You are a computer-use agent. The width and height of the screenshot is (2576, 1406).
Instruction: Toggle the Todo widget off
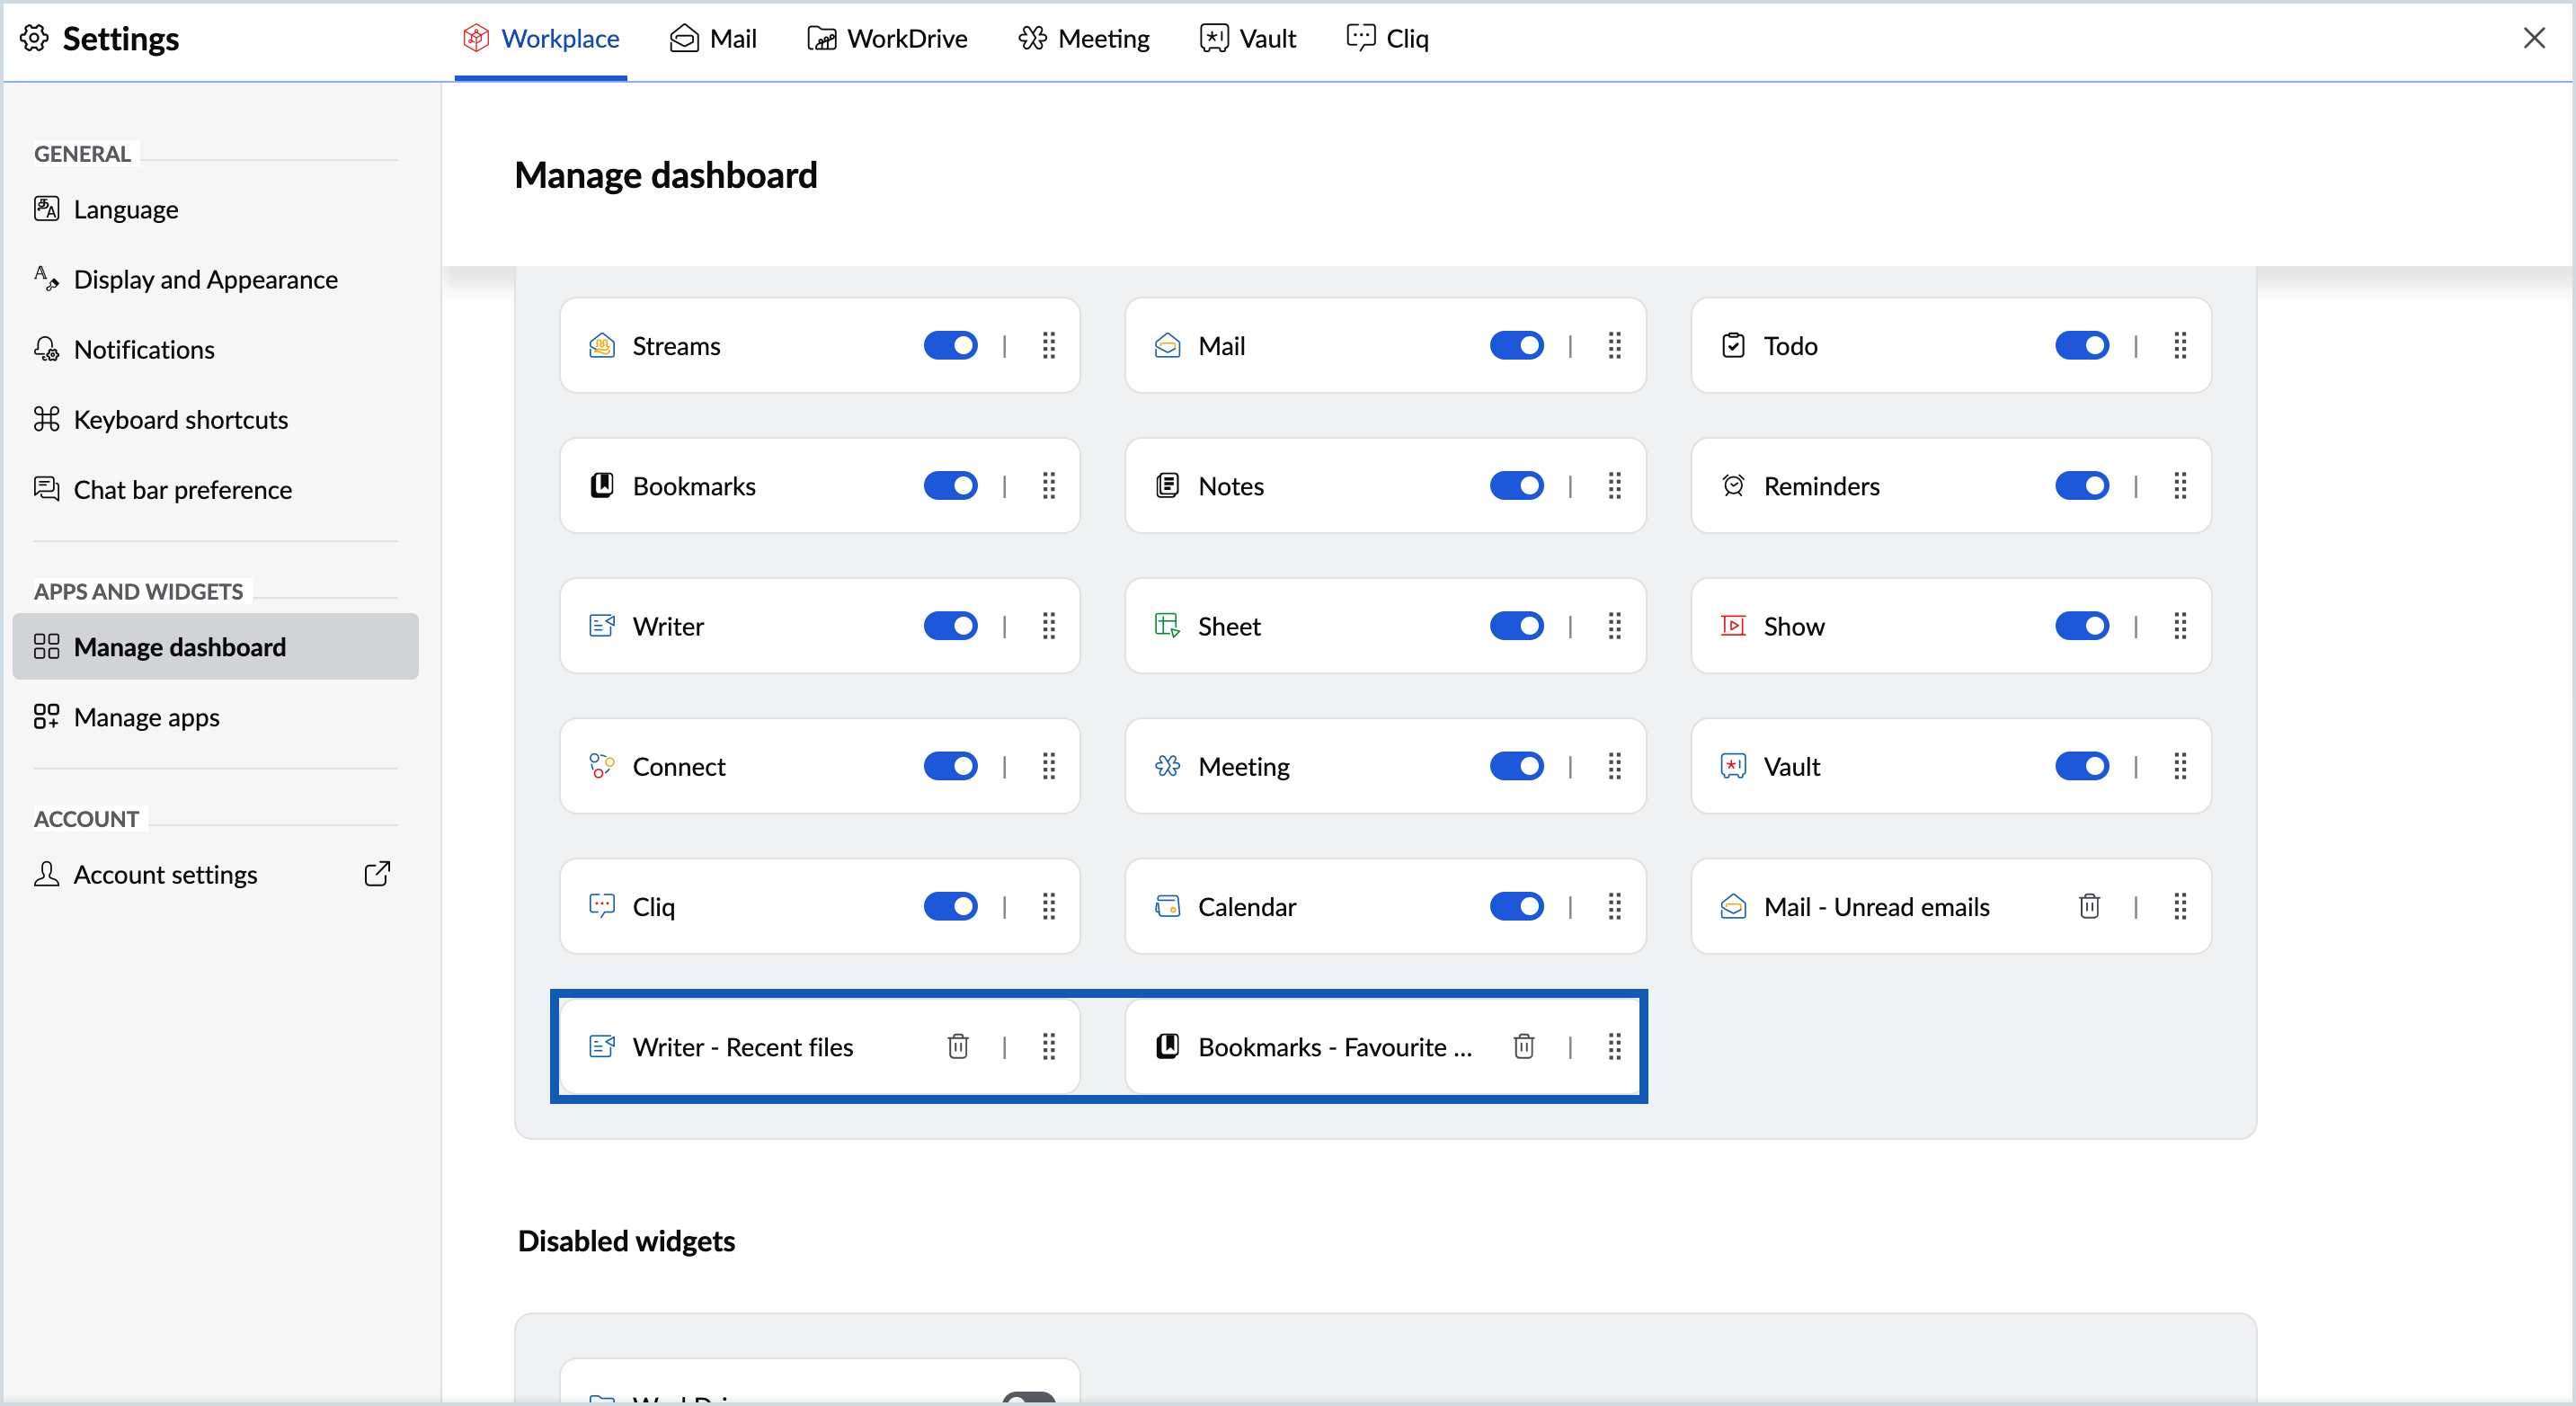coord(2082,346)
